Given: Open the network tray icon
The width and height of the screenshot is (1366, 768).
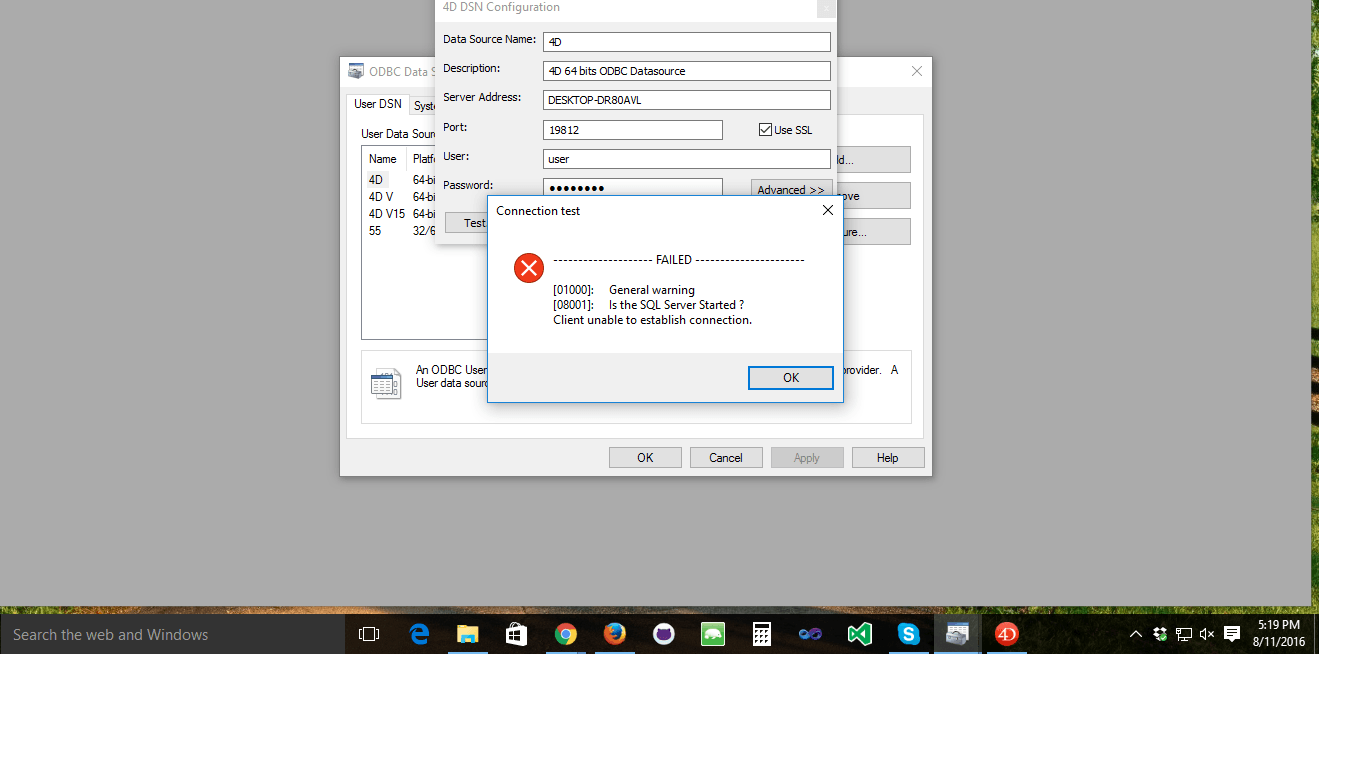Looking at the screenshot, I should 1184,634.
